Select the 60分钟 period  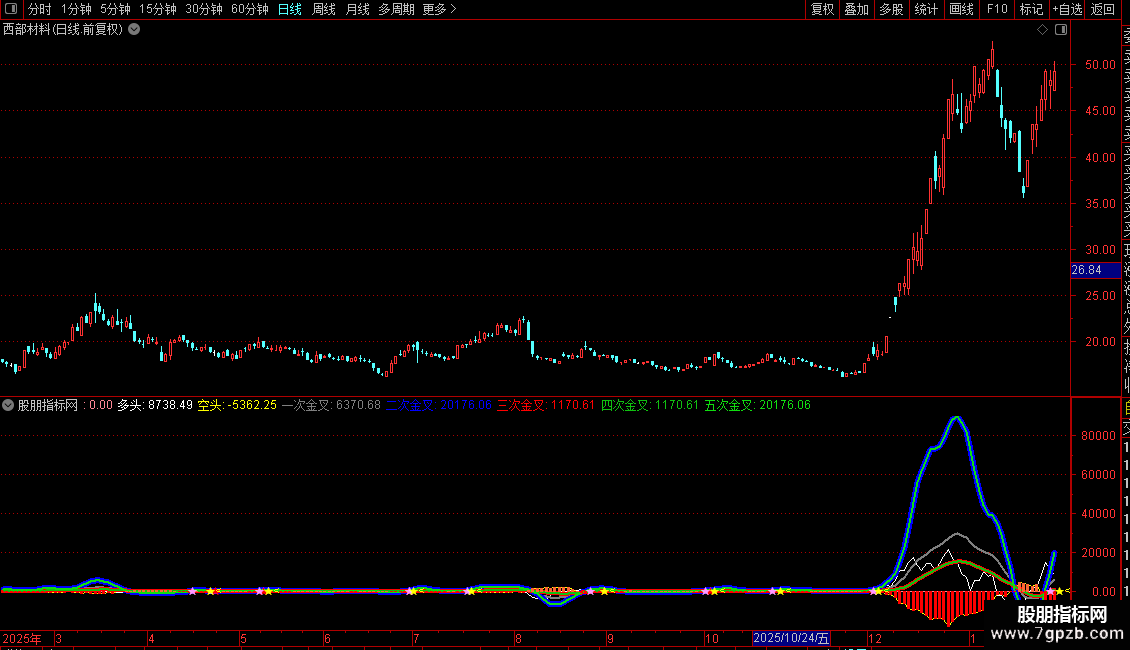250,9
